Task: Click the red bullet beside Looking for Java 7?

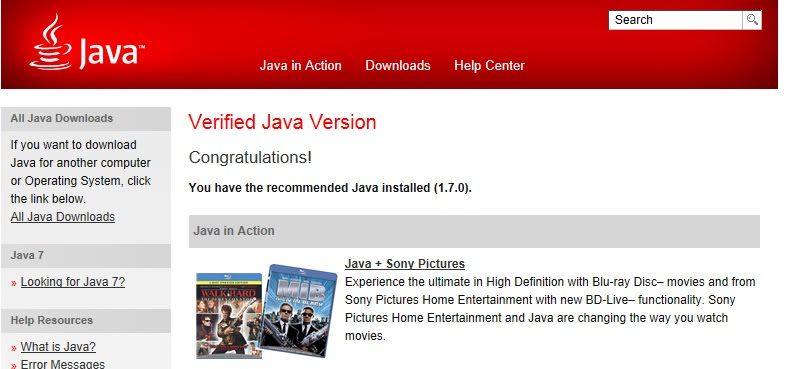Action: click(x=14, y=283)
